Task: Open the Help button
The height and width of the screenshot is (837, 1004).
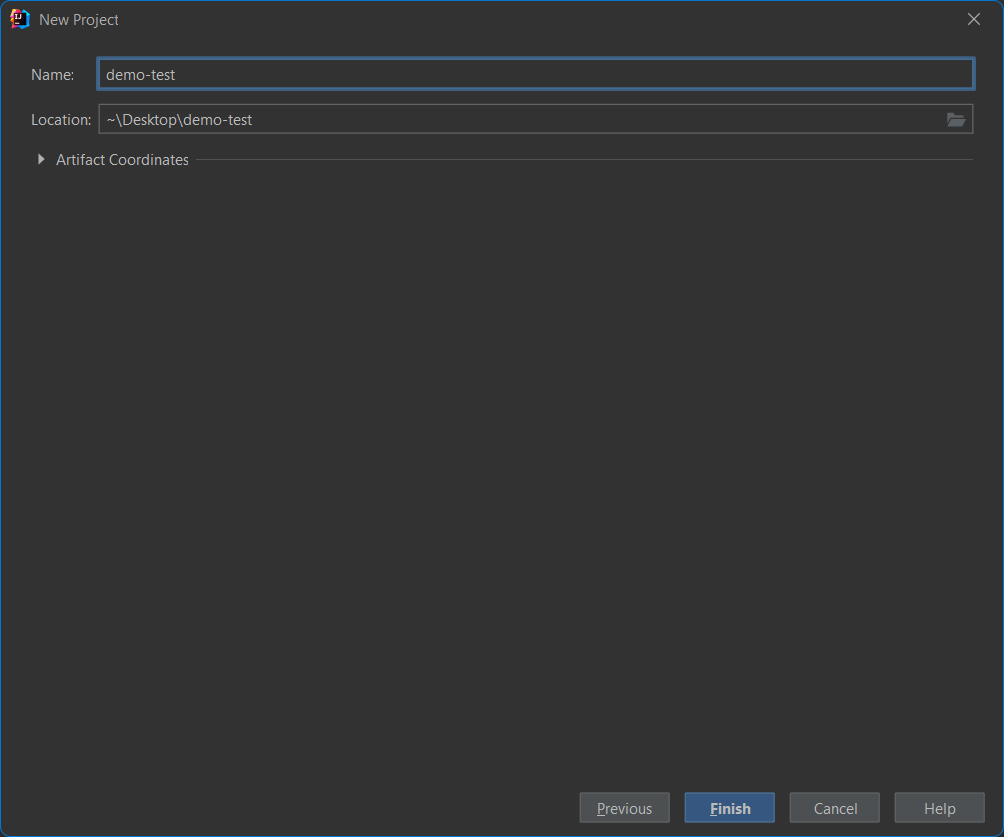Action: click(939, 808)
